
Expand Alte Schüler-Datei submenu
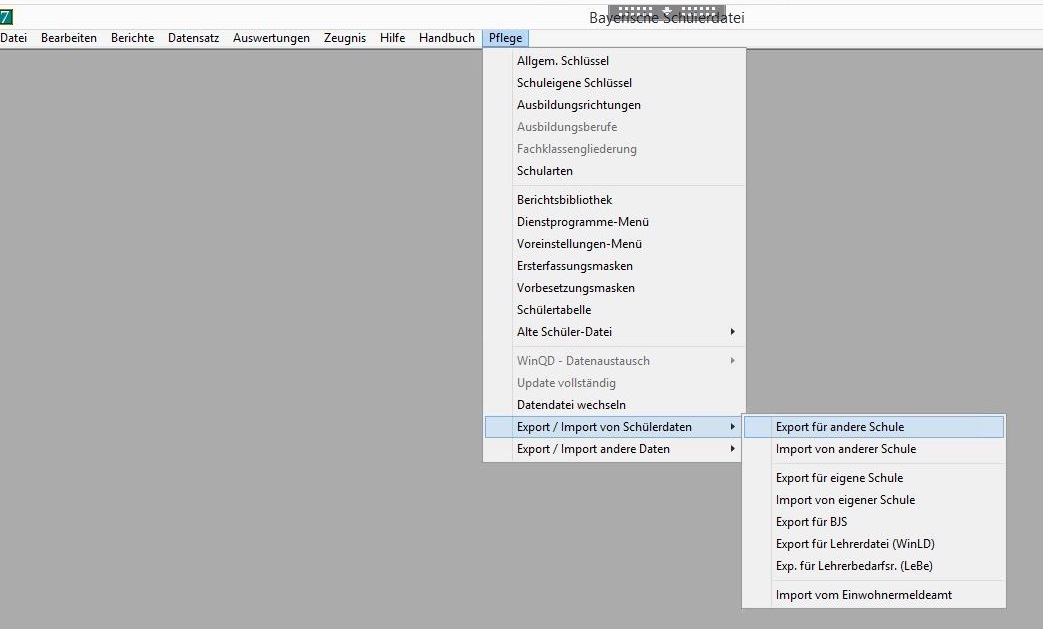pos(614,331)
